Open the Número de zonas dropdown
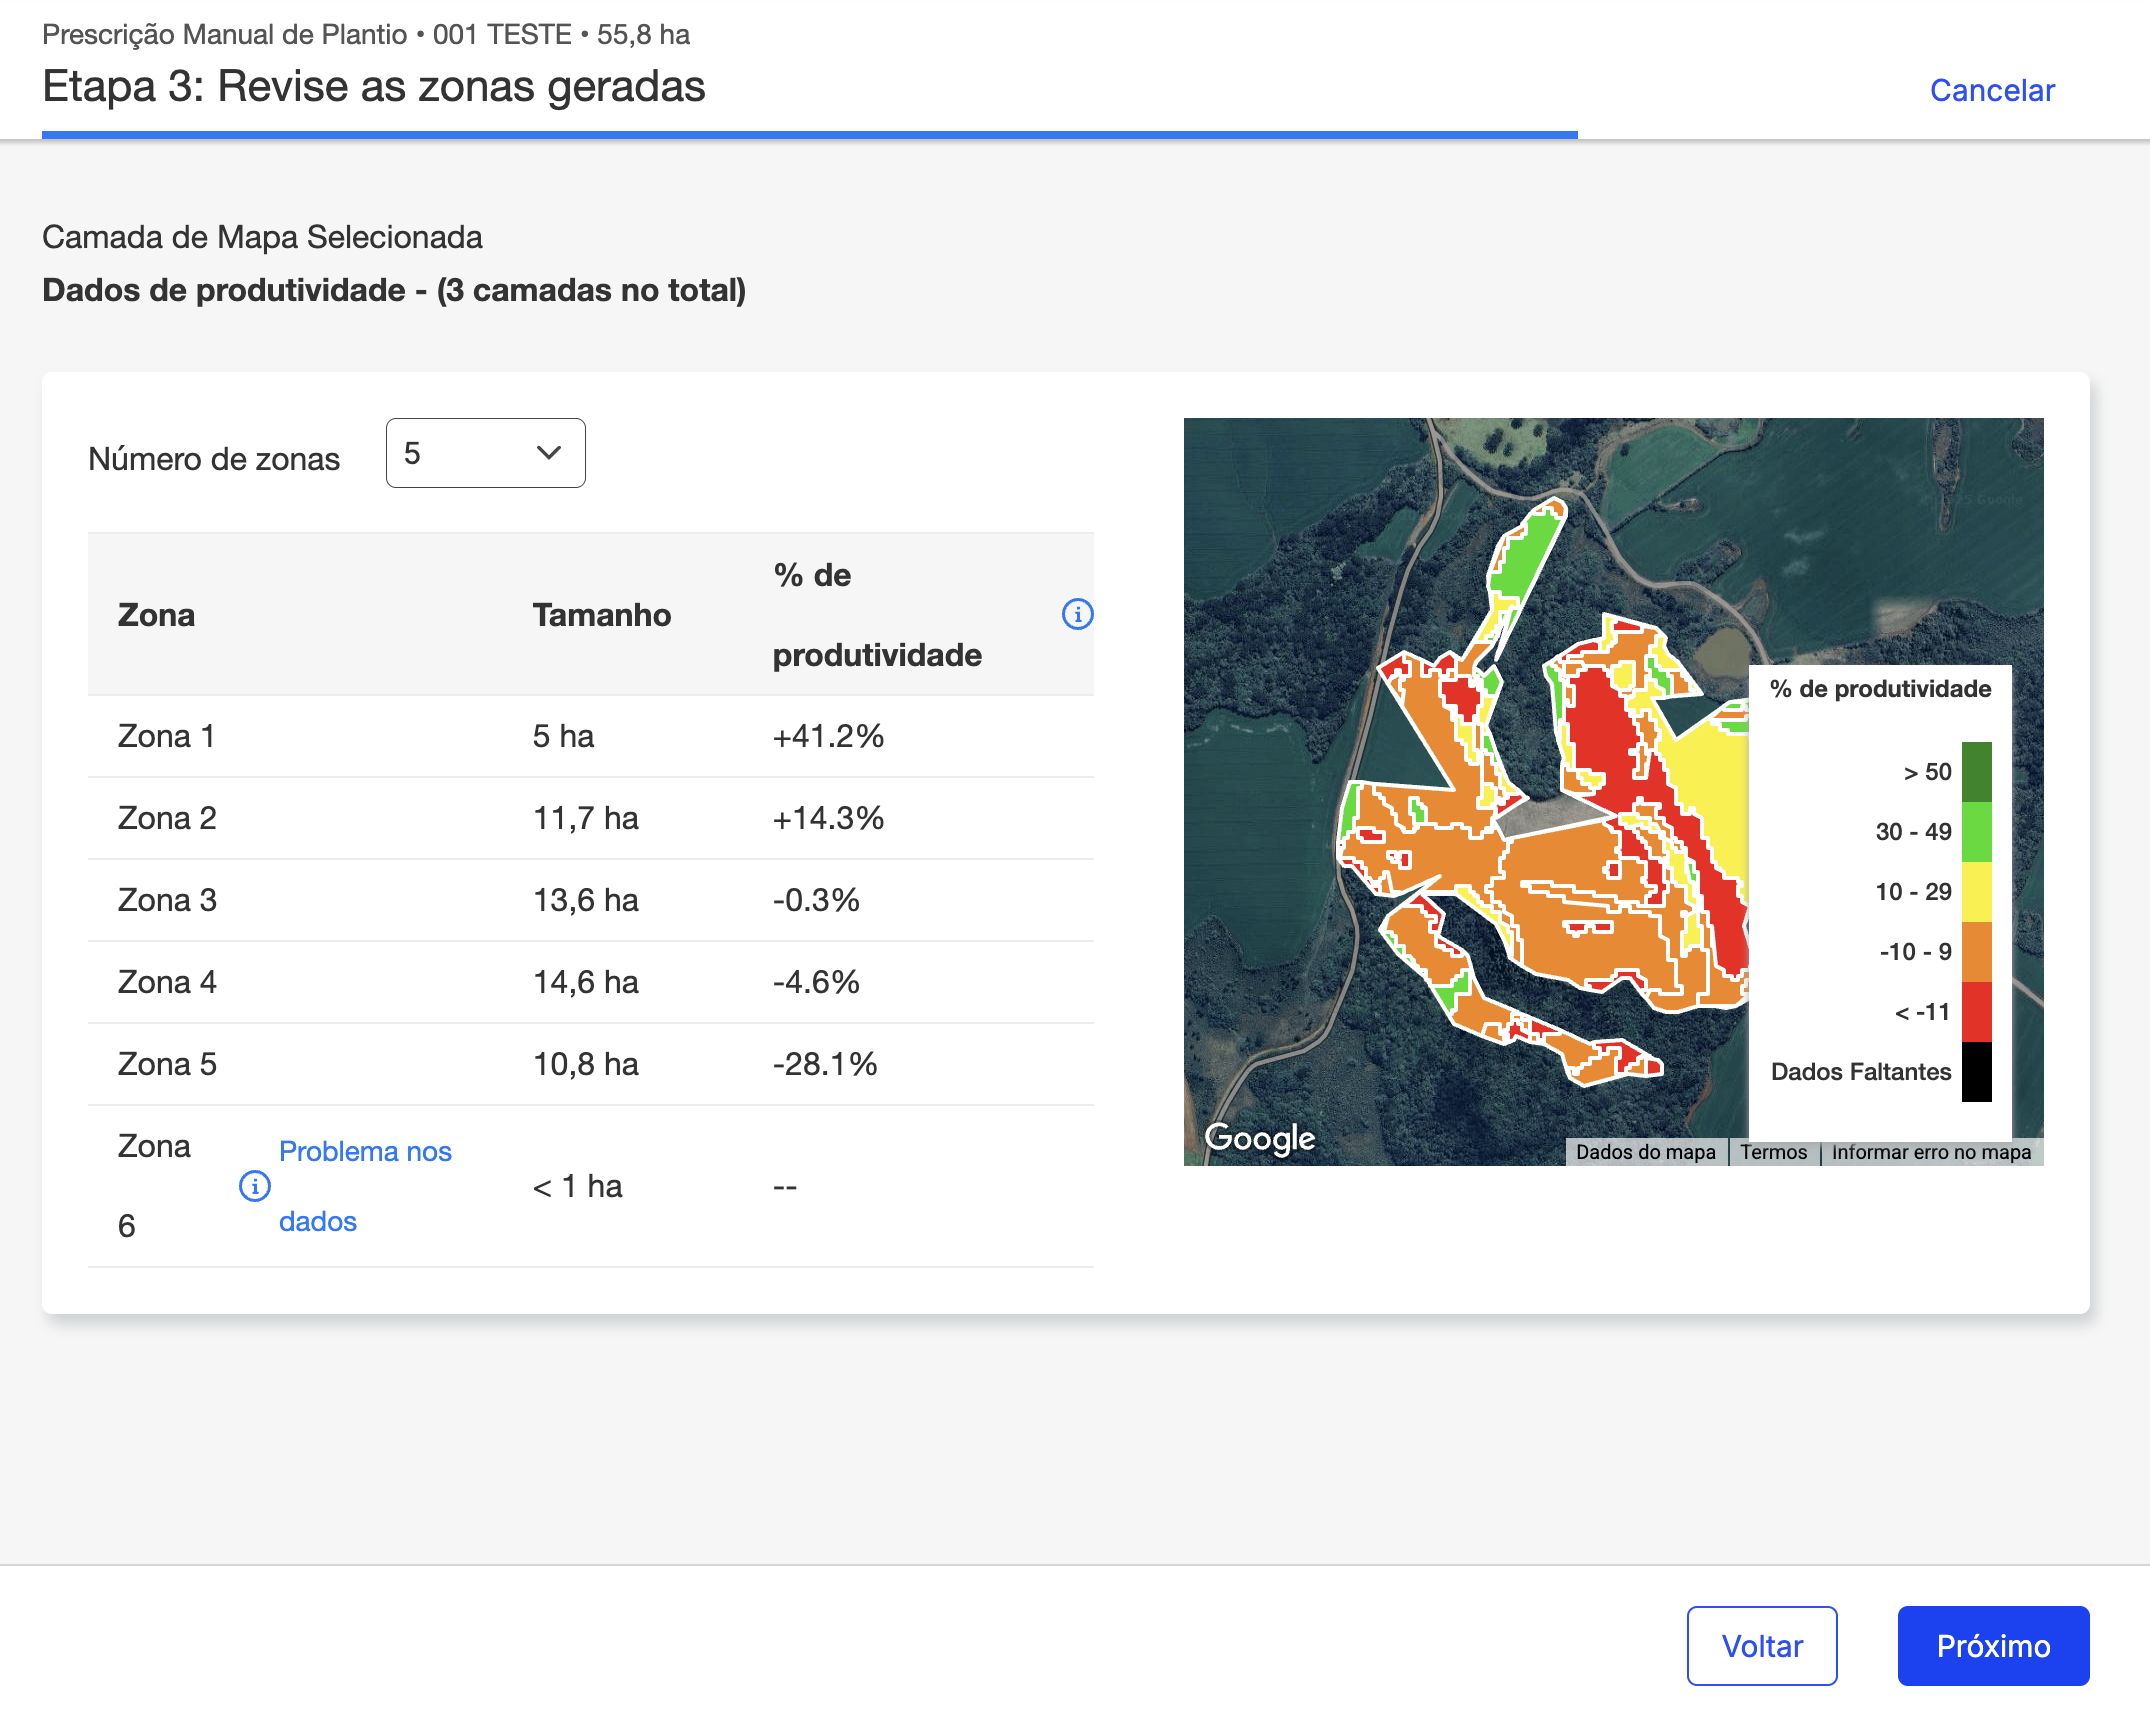Image resolution: width=2150 pixels, height=1712 pixels. pyautogui.click(x=485, y=453)
